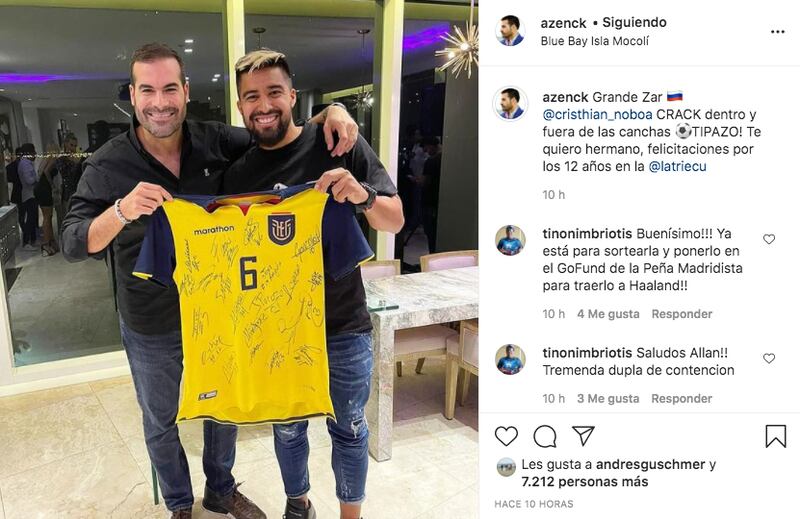800x519 pixels.
Task: Open comments with the speech bubble icon
Action: (544, 437)
